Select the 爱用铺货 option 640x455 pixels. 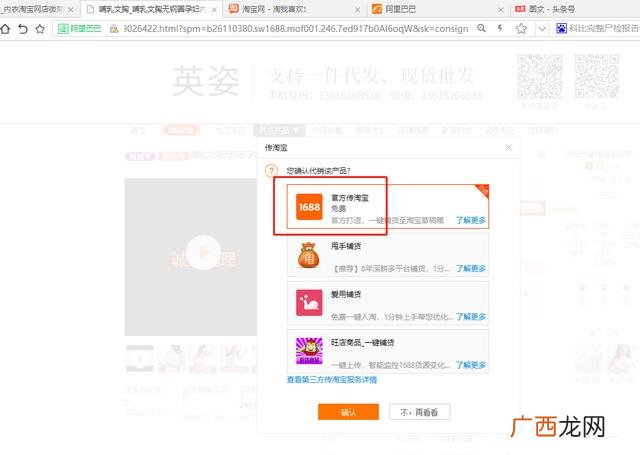pyautogui.click(x=387, y=303)
